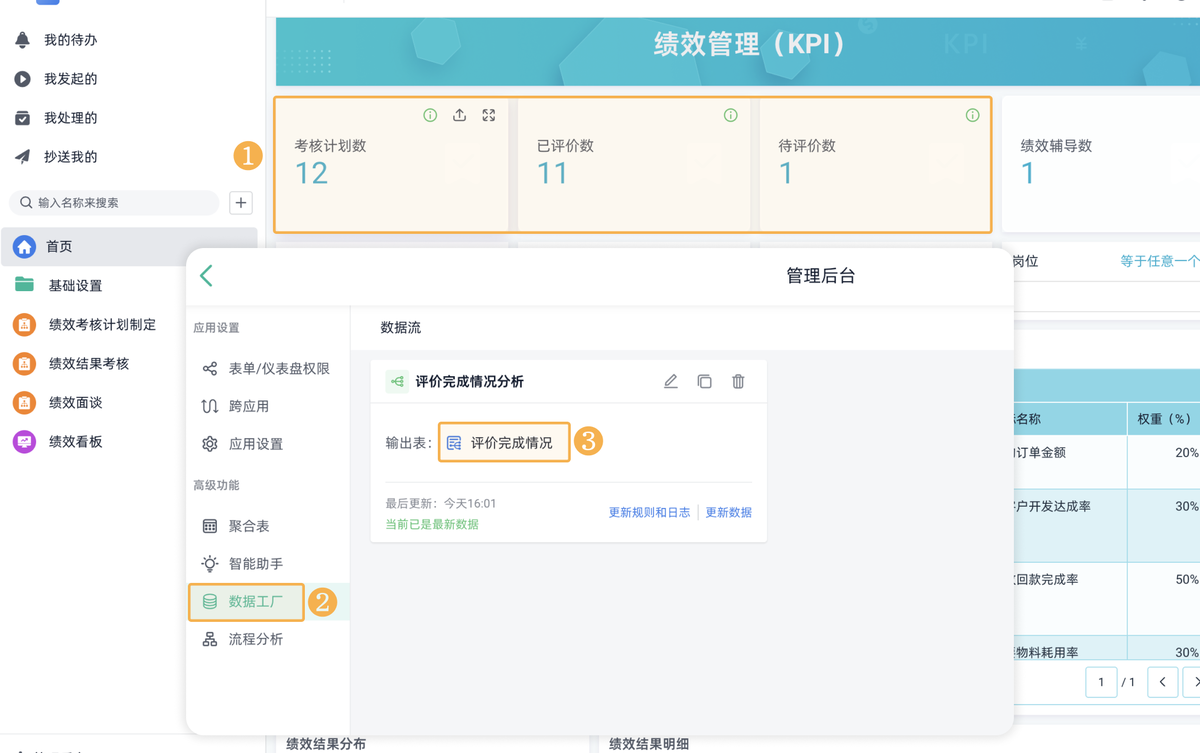Expand 考核计划数 card to fullscreen
Image resolution: width=1200 pixels, height=753 pixels.
click(489, 115)
